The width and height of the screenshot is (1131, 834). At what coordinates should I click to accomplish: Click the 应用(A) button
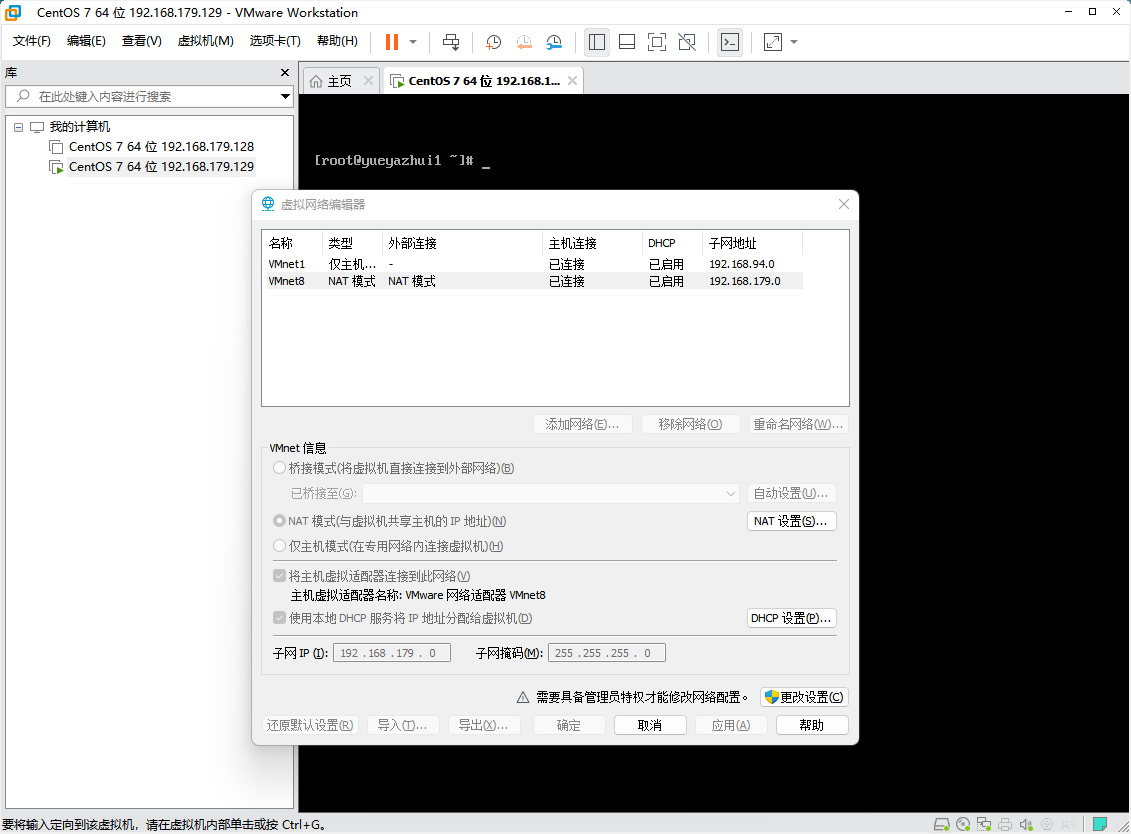pyautogui.click(x=731, y=725)
